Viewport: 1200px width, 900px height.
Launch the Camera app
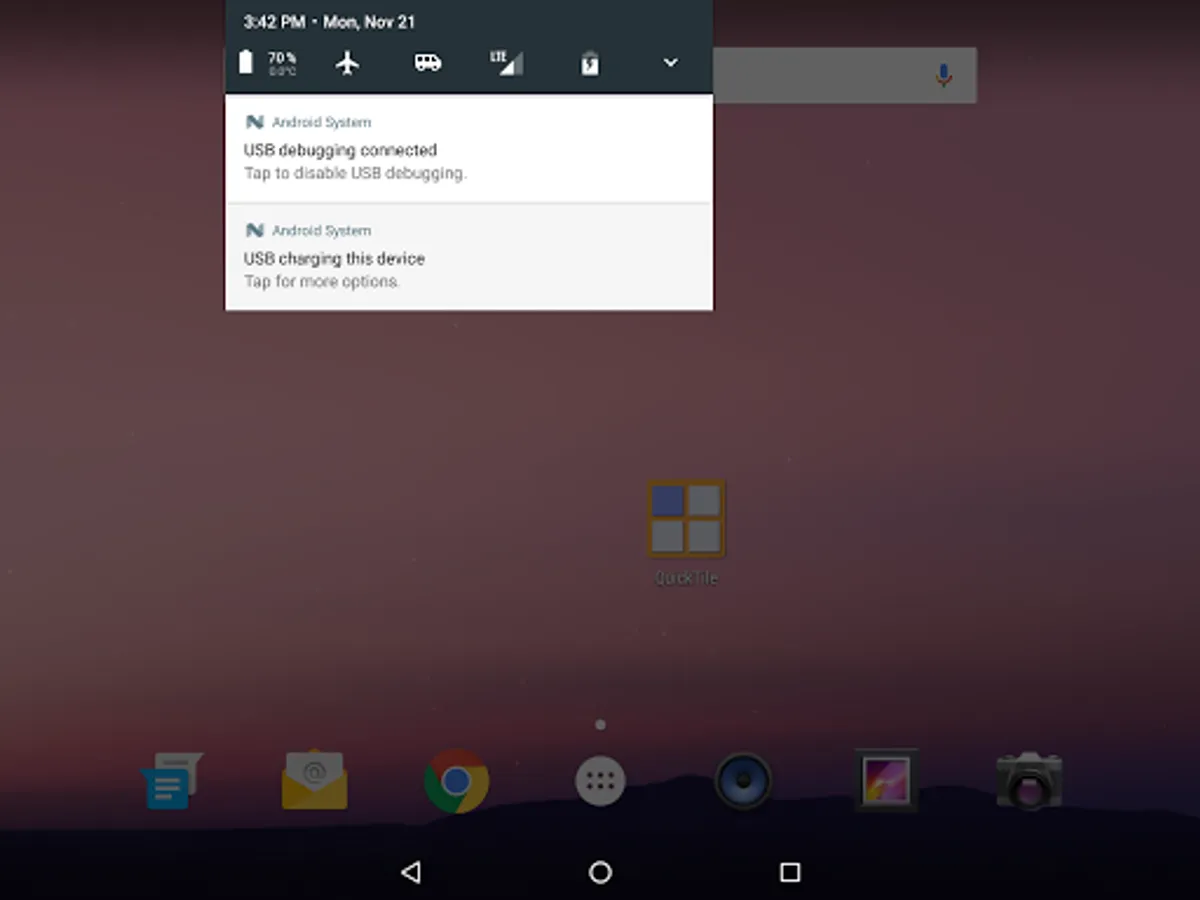pyautogui.click(x=1029, y=781)
